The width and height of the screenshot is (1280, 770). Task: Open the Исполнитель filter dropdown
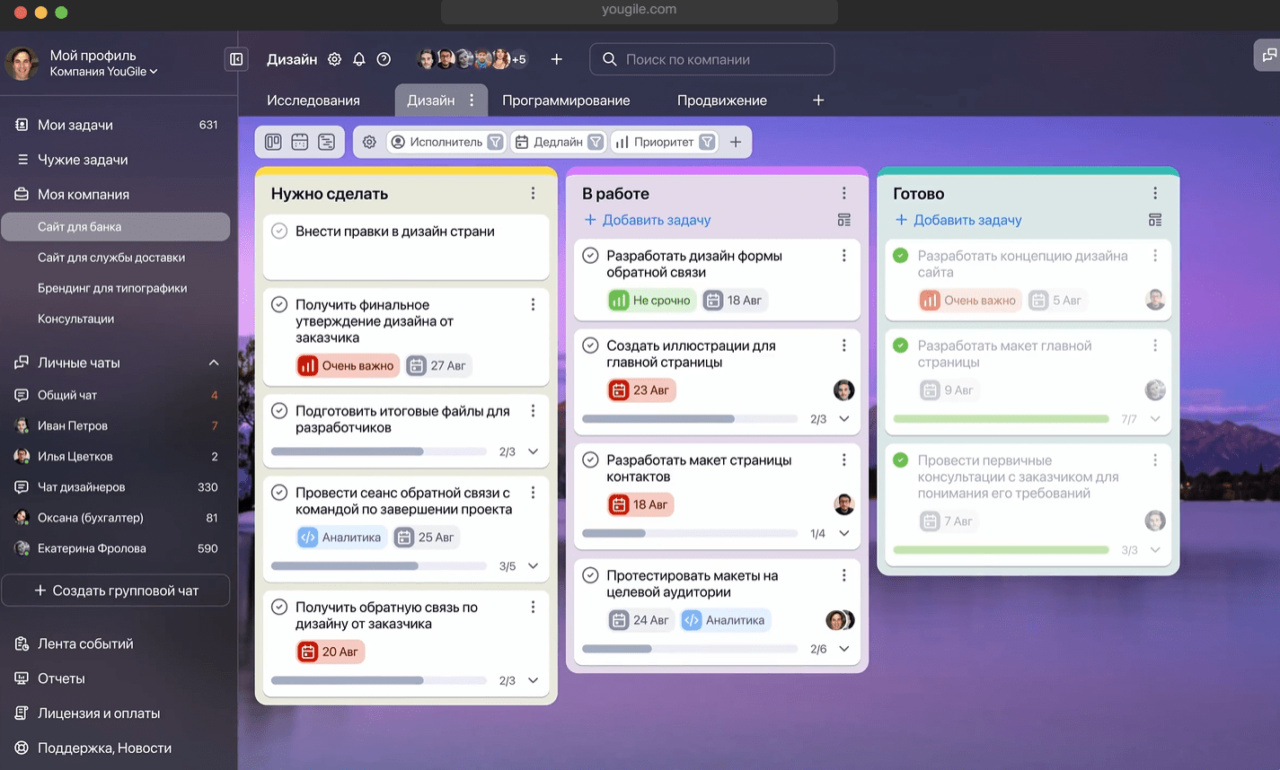[x=495, y=142]
